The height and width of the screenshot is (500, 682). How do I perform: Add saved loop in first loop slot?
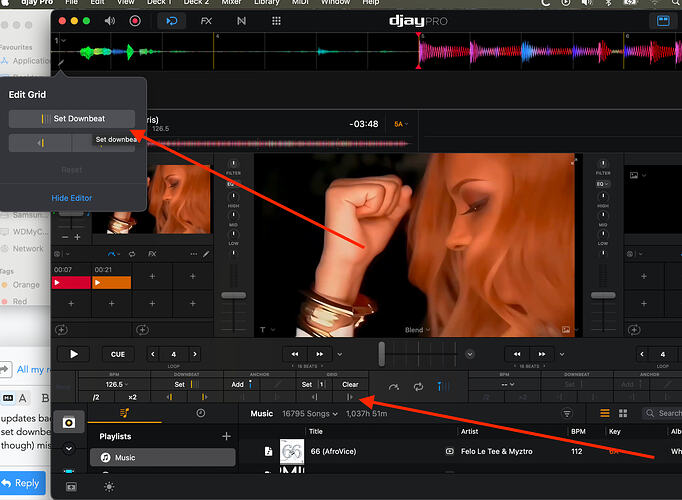coord(61,330)
